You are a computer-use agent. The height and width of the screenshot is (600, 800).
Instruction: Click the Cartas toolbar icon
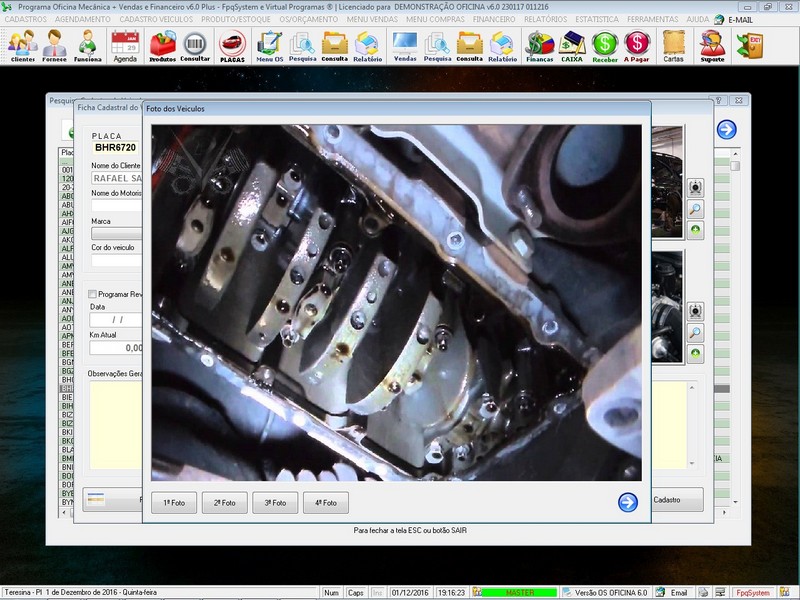point(673,45)
